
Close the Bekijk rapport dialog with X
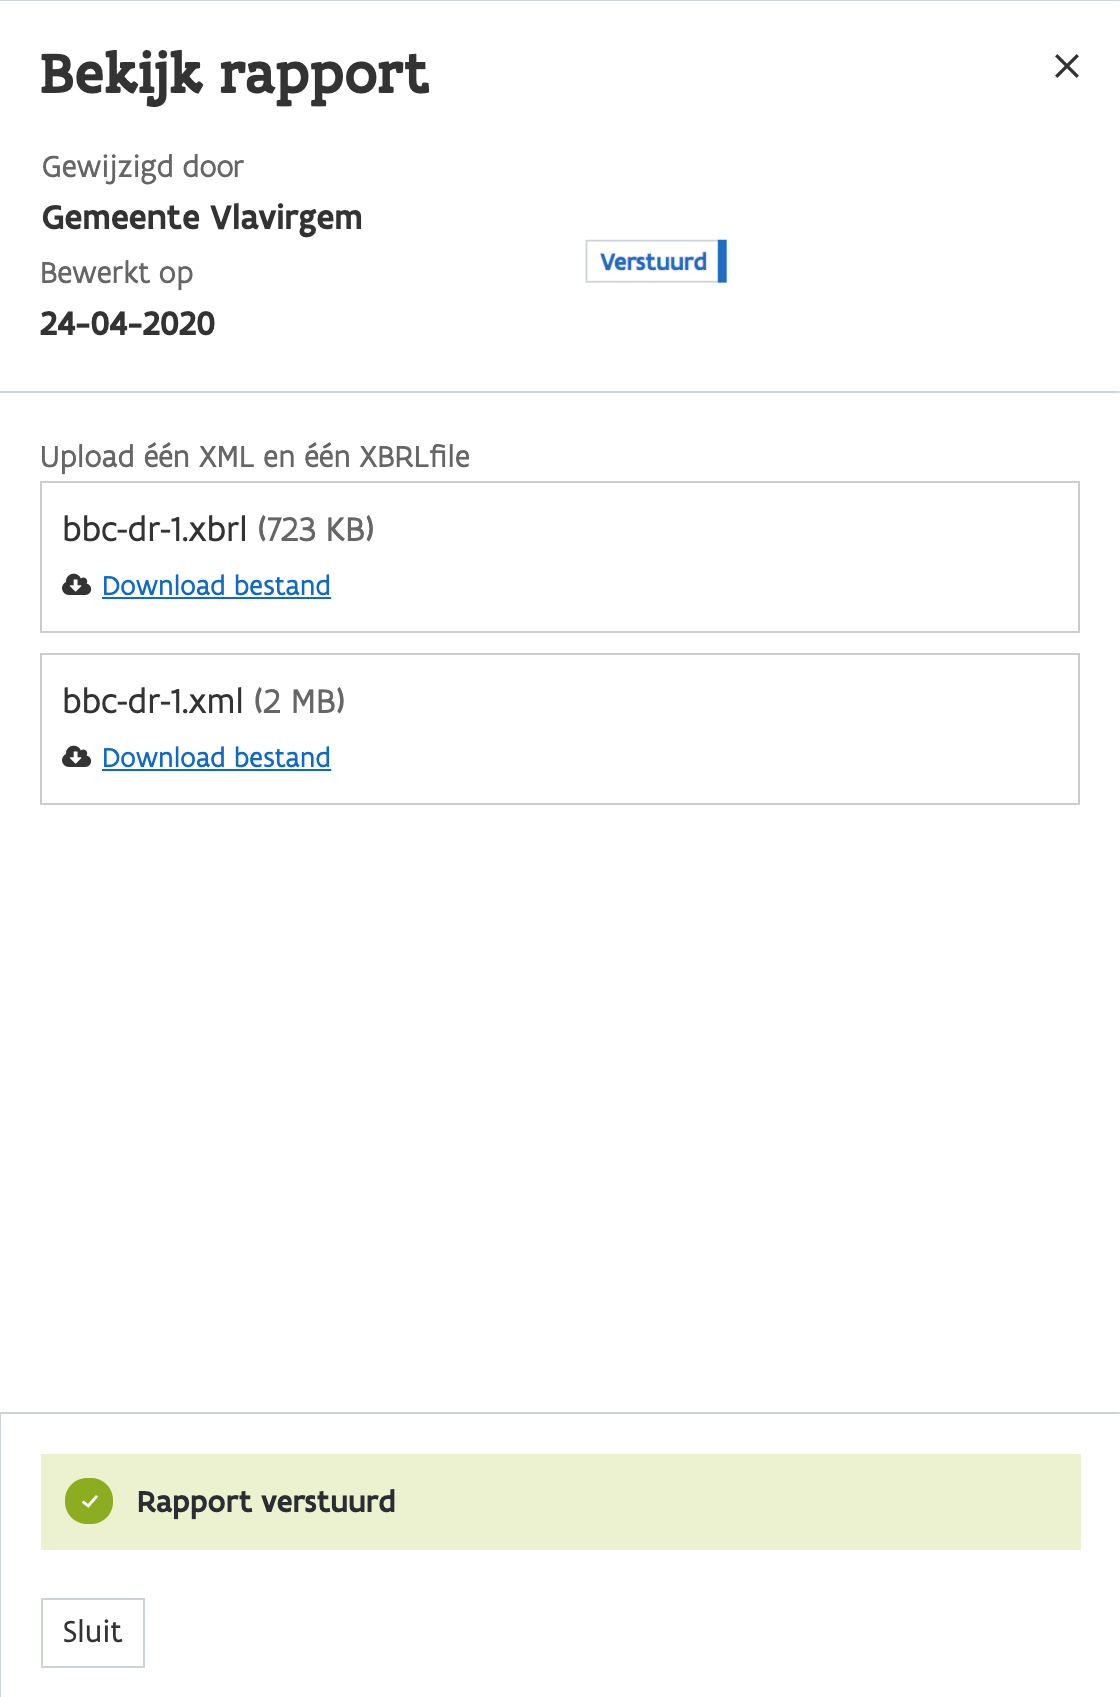[1067, 66]
